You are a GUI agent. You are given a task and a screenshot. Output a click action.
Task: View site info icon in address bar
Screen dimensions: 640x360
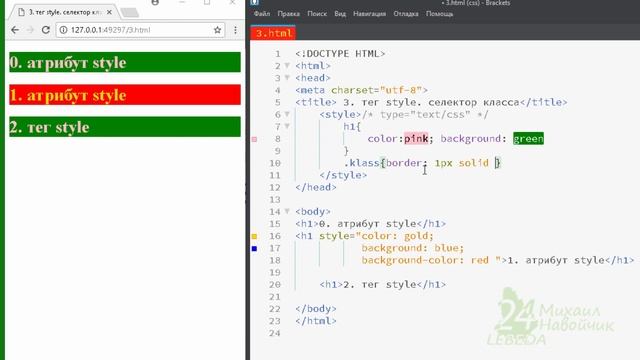point(63,30)
